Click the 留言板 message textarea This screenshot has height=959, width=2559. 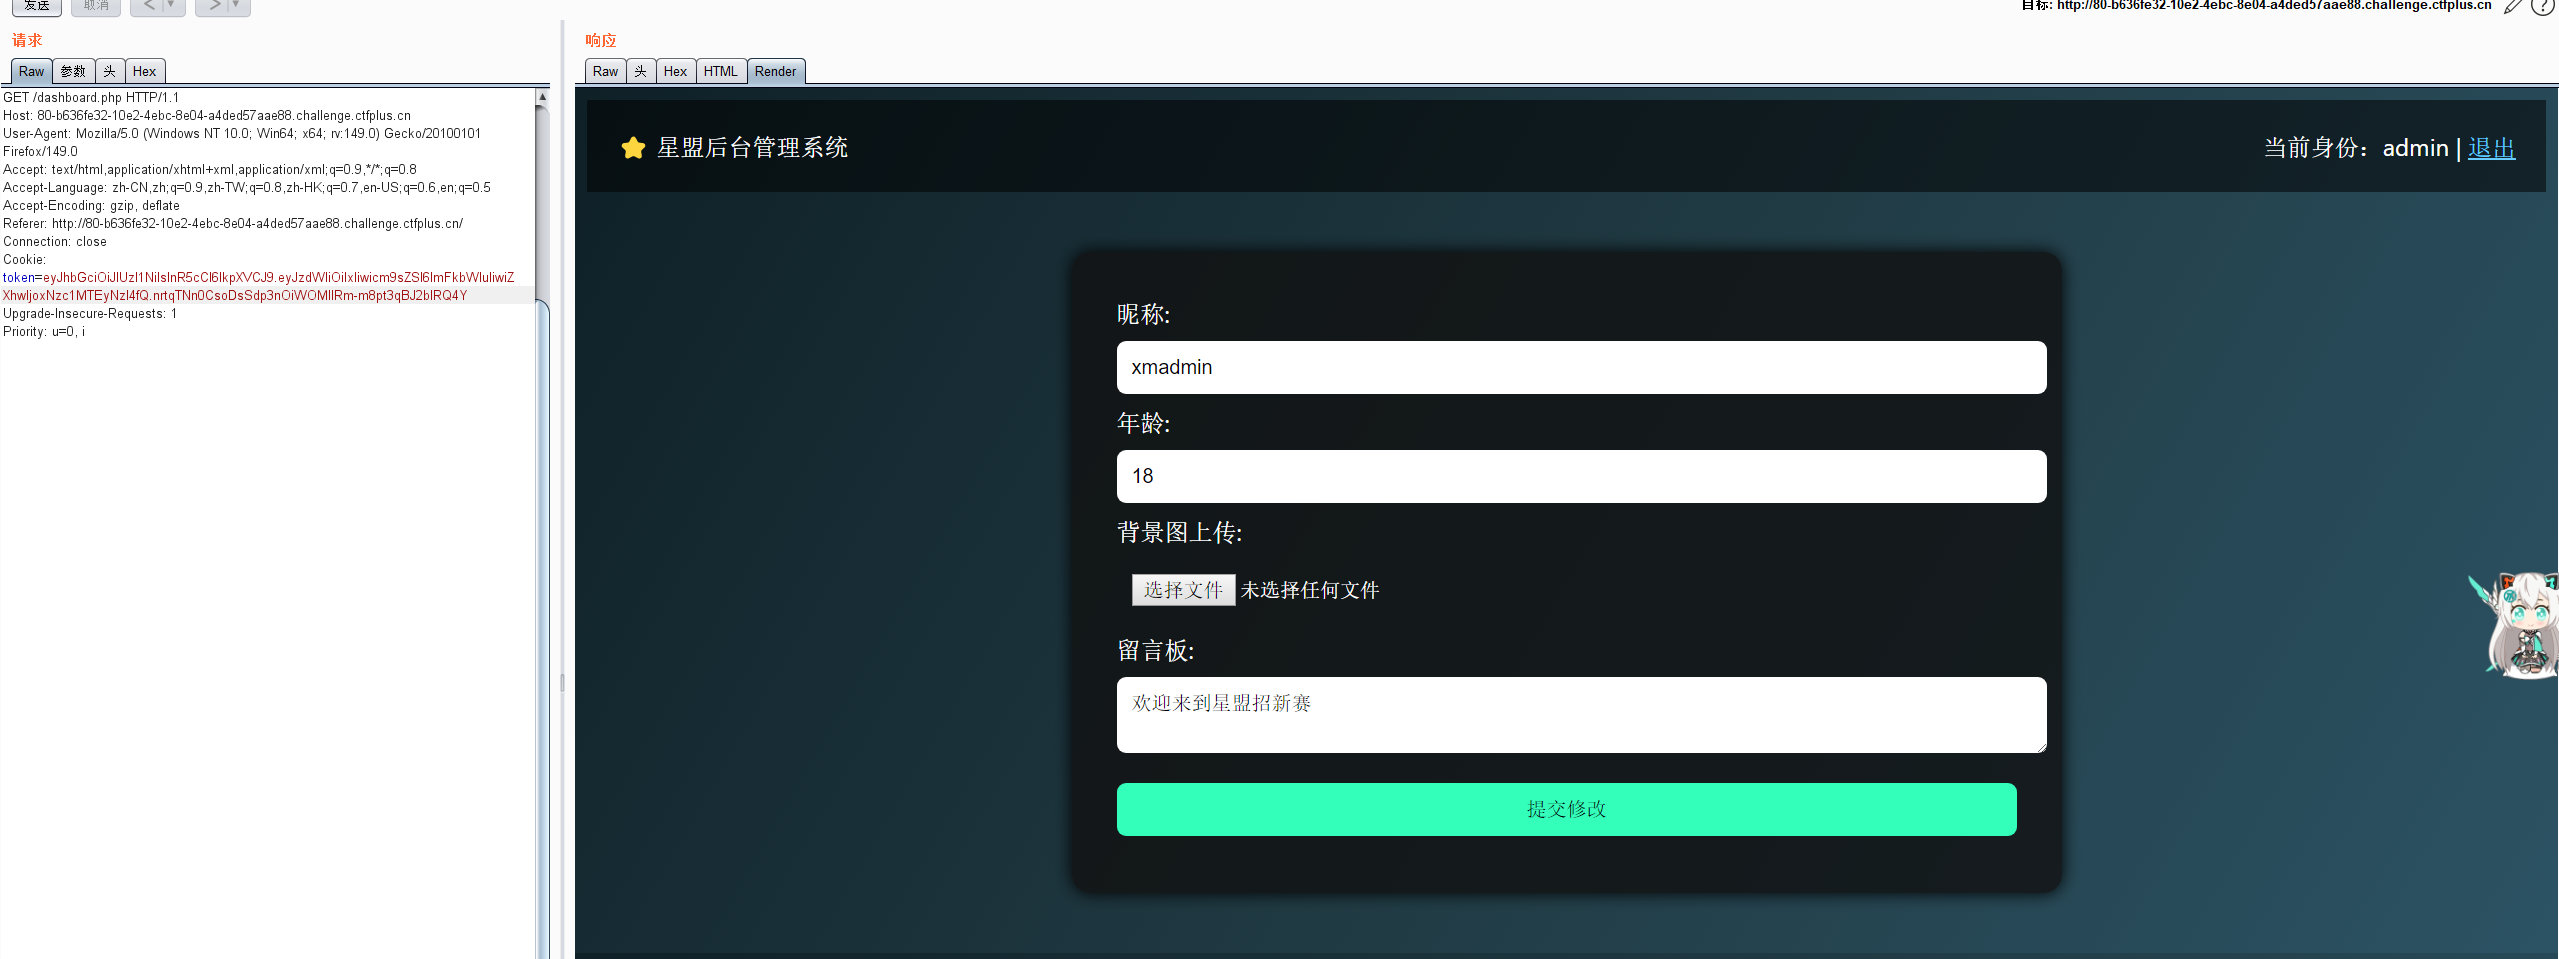click(1581, 714)
